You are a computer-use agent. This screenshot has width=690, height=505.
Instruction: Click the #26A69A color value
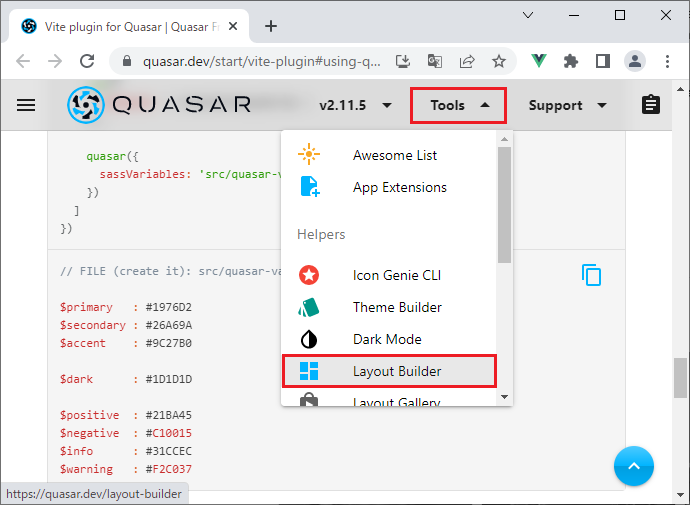[x=169, y=325]
